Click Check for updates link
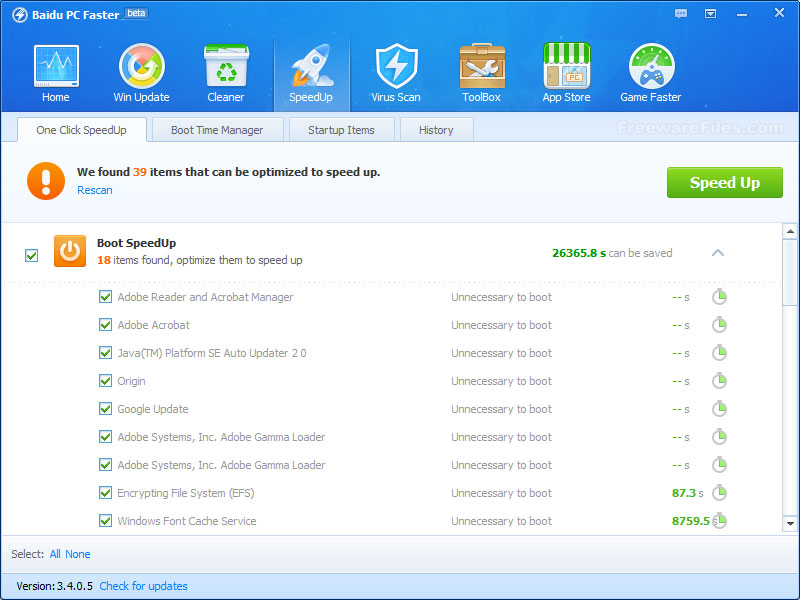Screen dimensions: 800x600 point(143,586)
